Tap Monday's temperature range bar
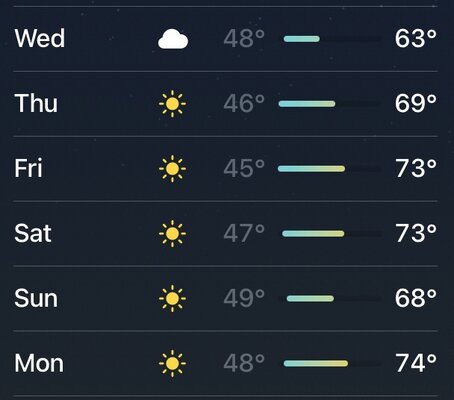 (332, 363)
